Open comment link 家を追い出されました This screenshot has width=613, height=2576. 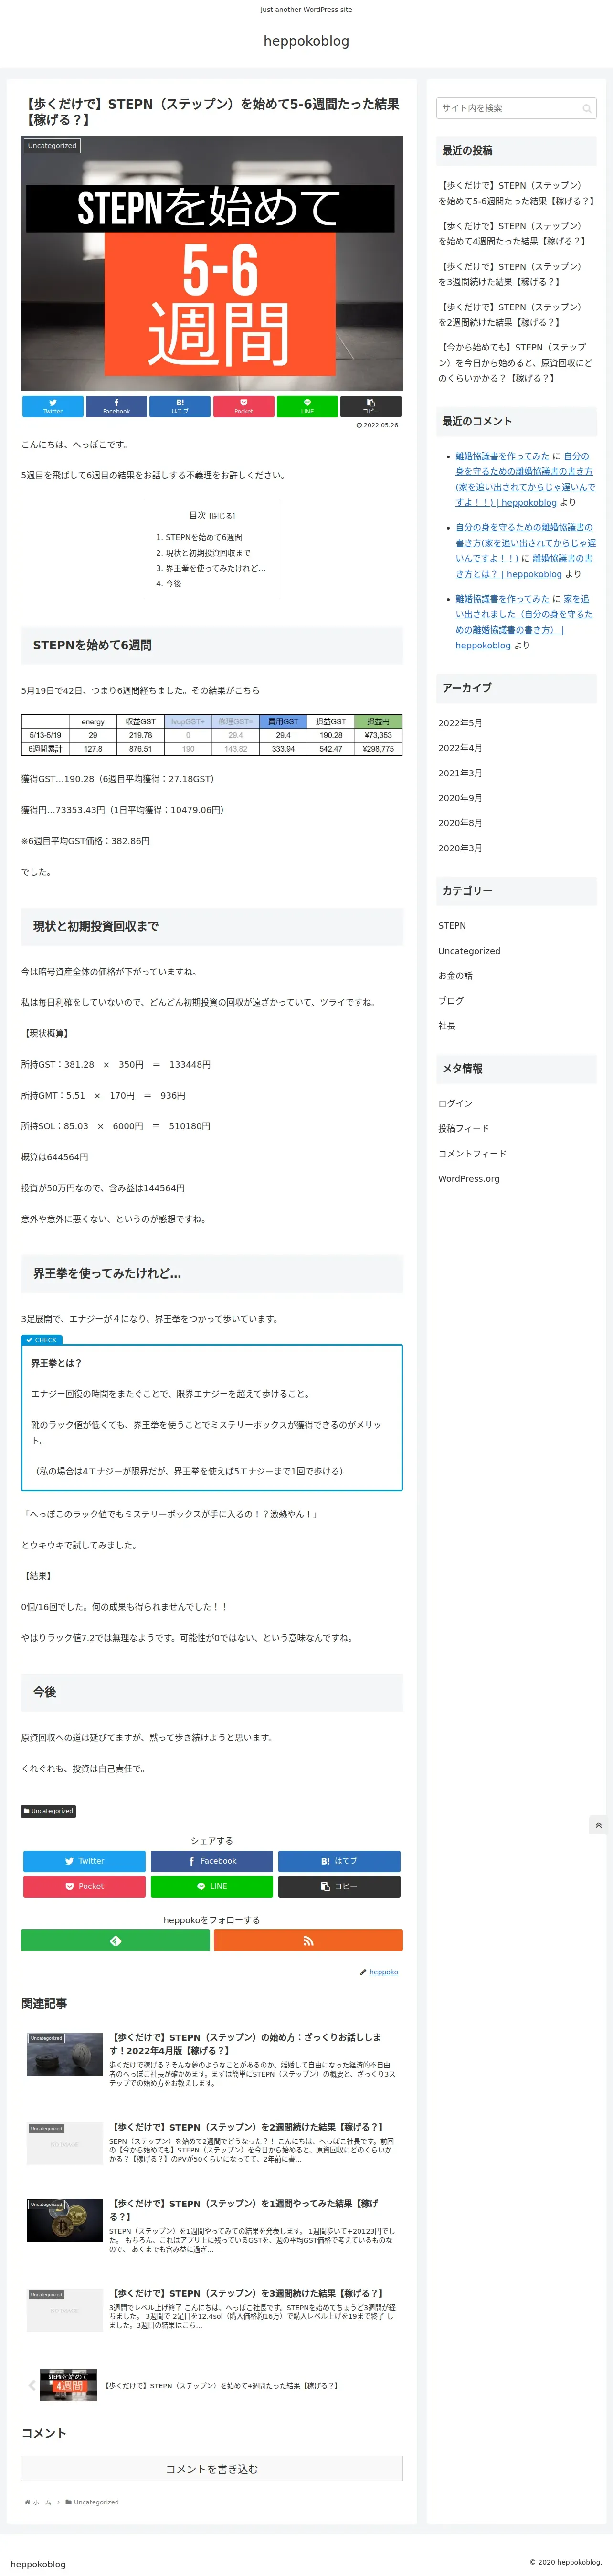pos(524,622)
